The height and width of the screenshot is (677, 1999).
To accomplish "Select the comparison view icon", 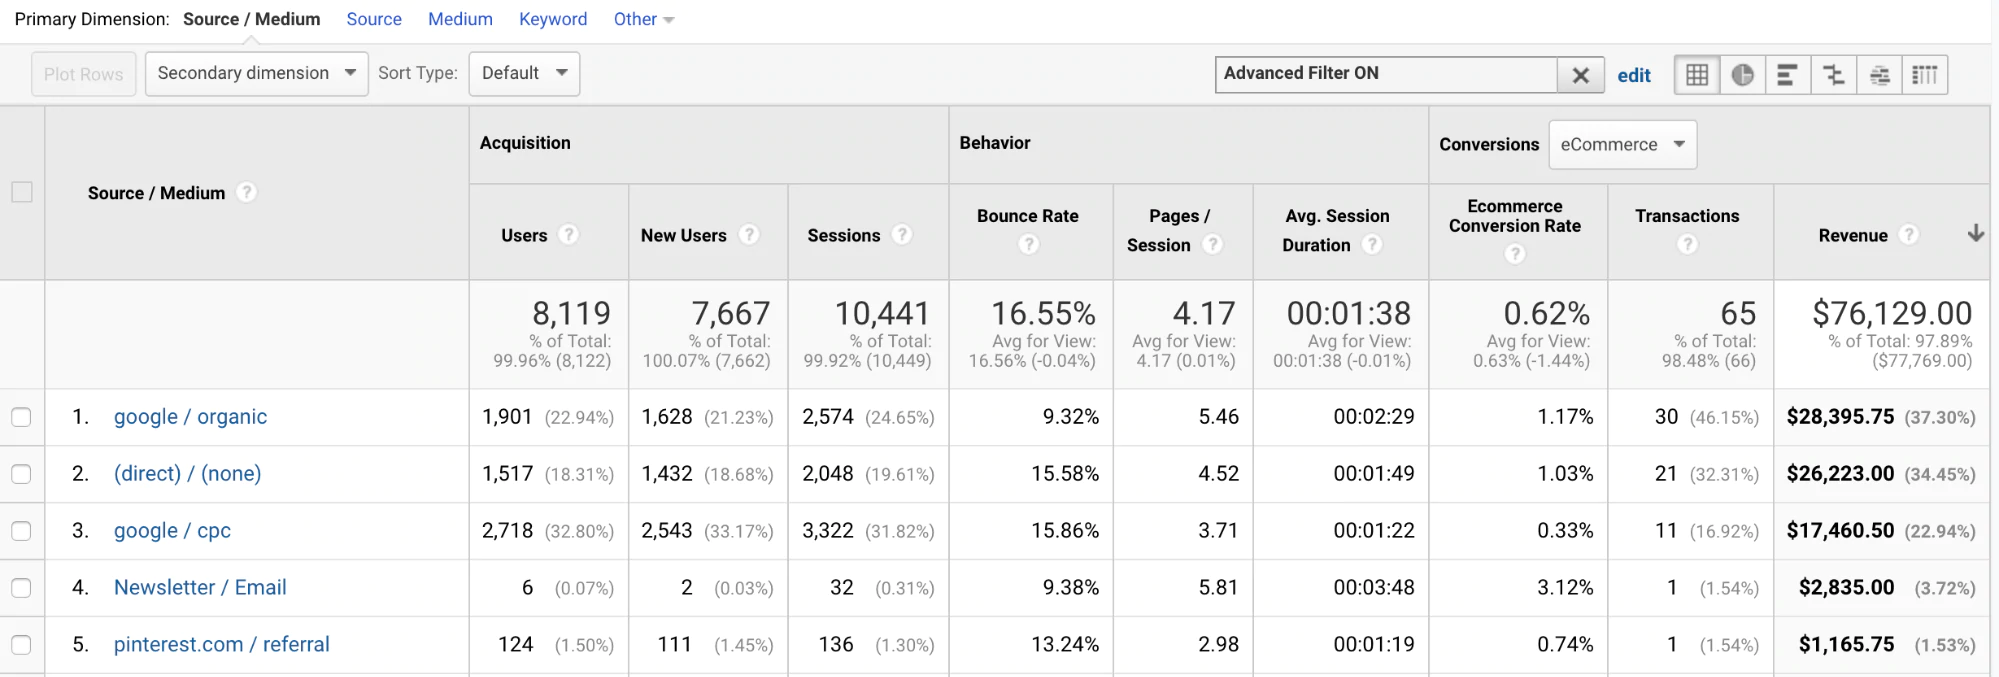I will coord(1833,75).
